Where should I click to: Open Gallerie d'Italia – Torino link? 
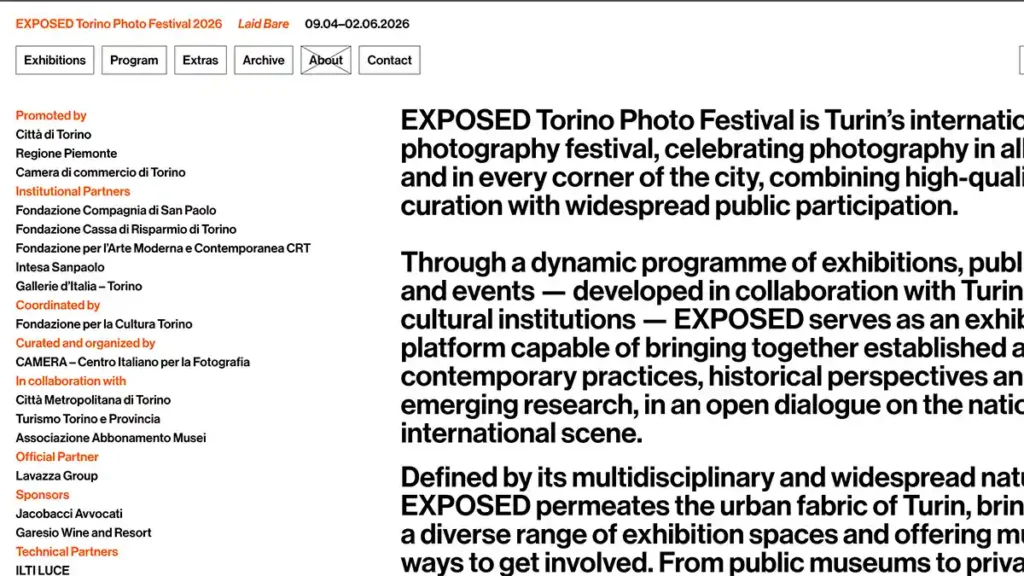click(79, 286)
